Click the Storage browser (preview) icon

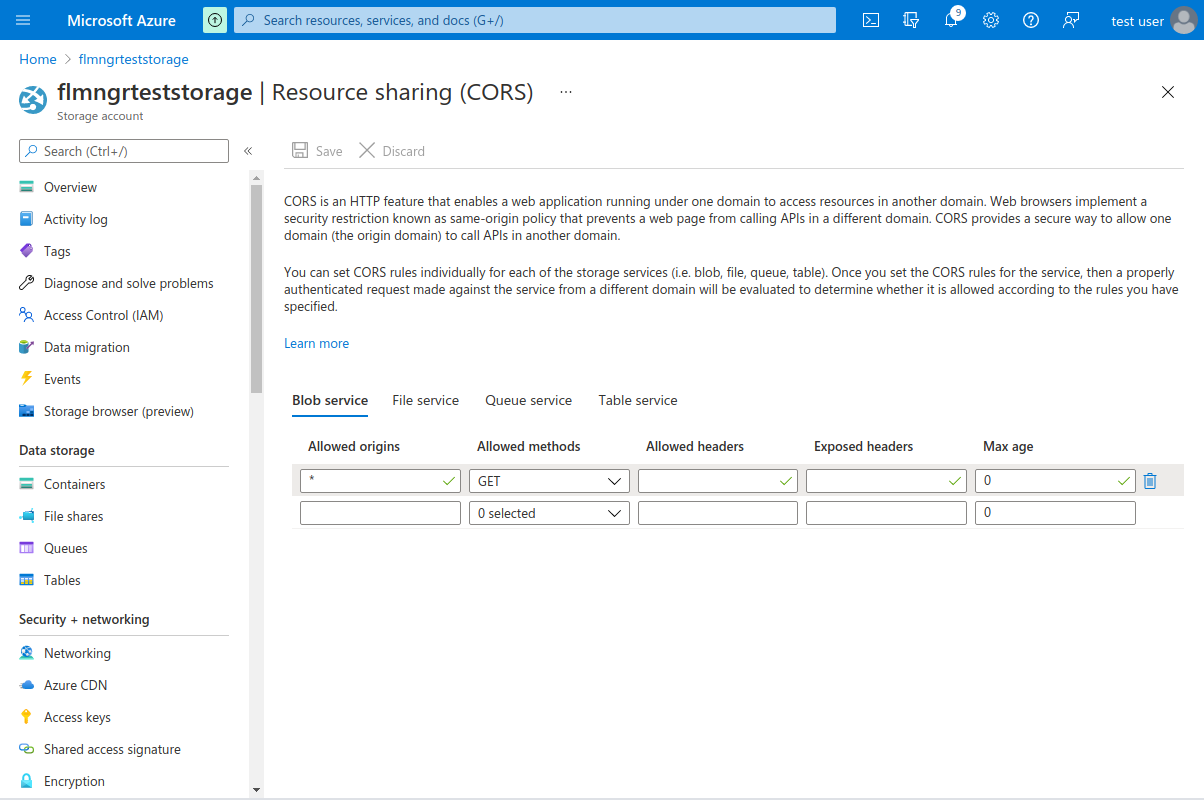27,411
